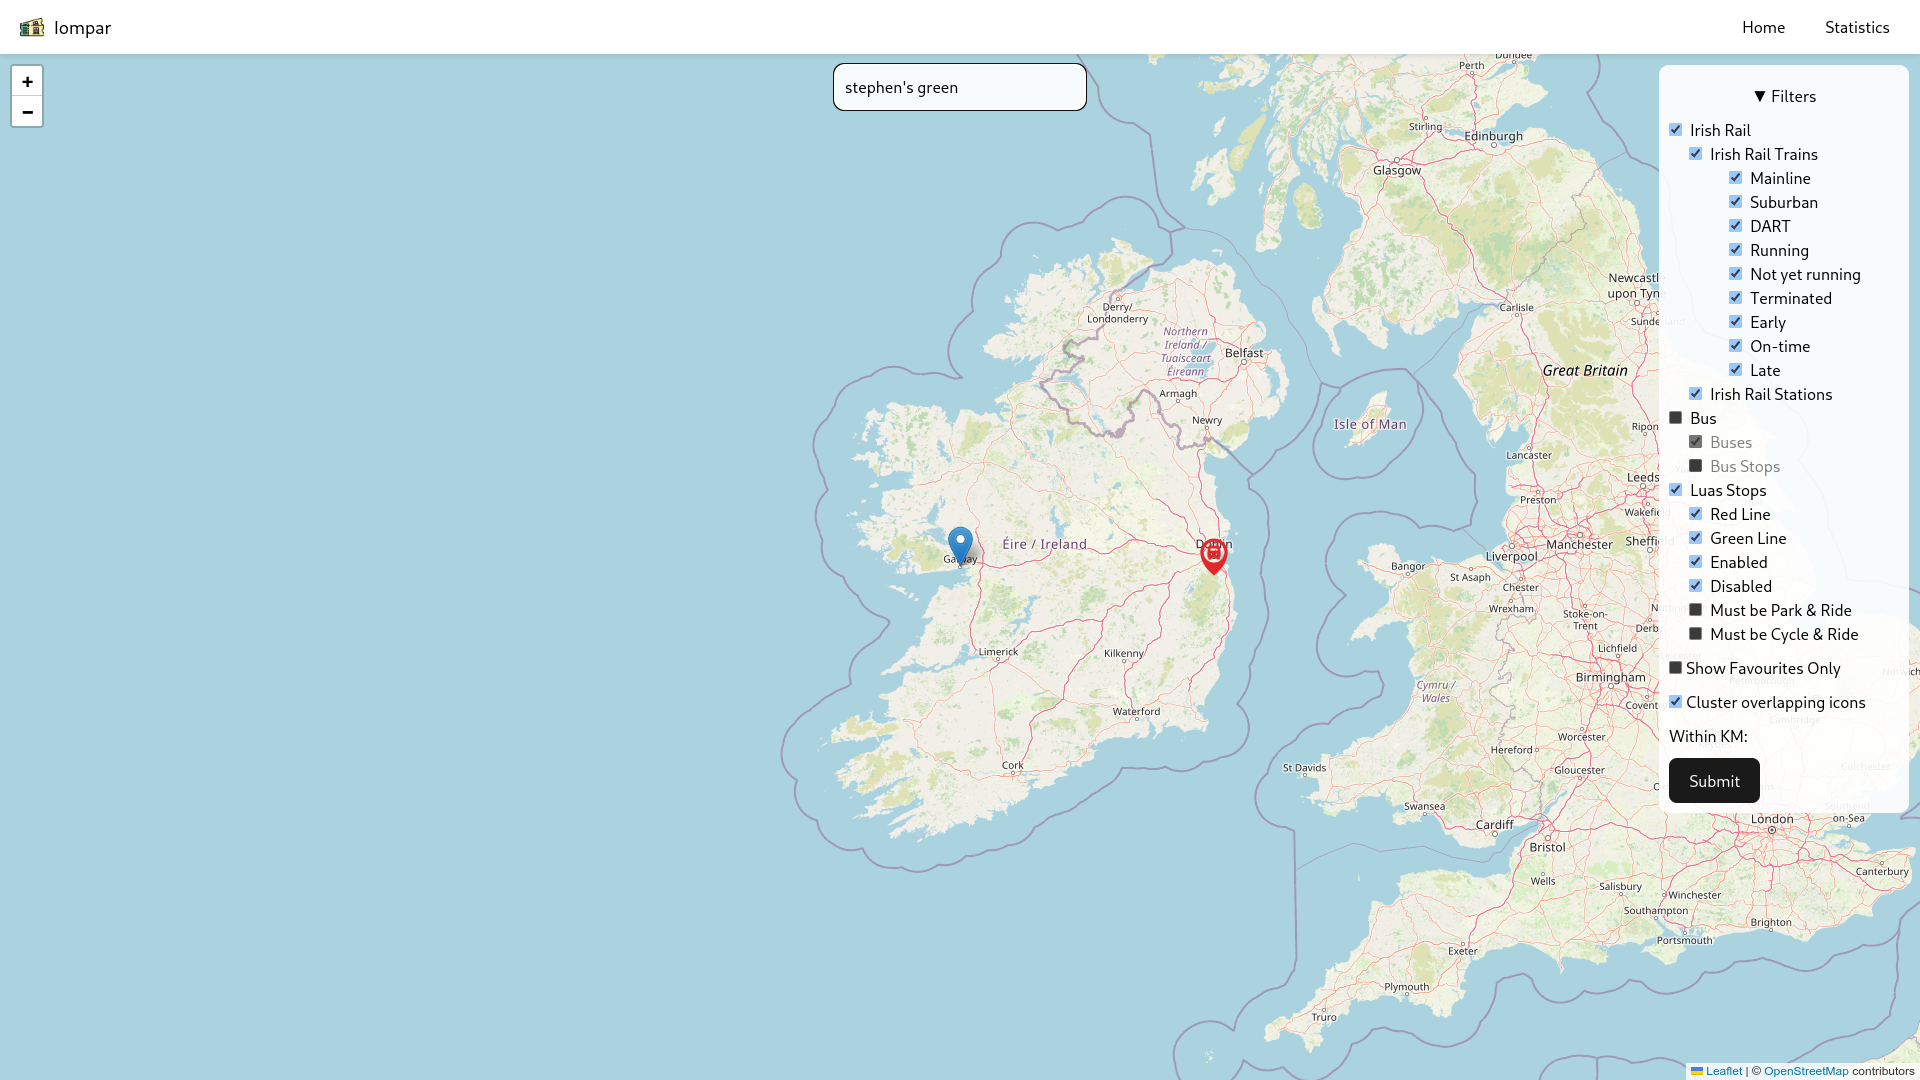The image size is (1920, 1080).
Task: Toggle the On-time checkbox
Action: click(1736, 346)
